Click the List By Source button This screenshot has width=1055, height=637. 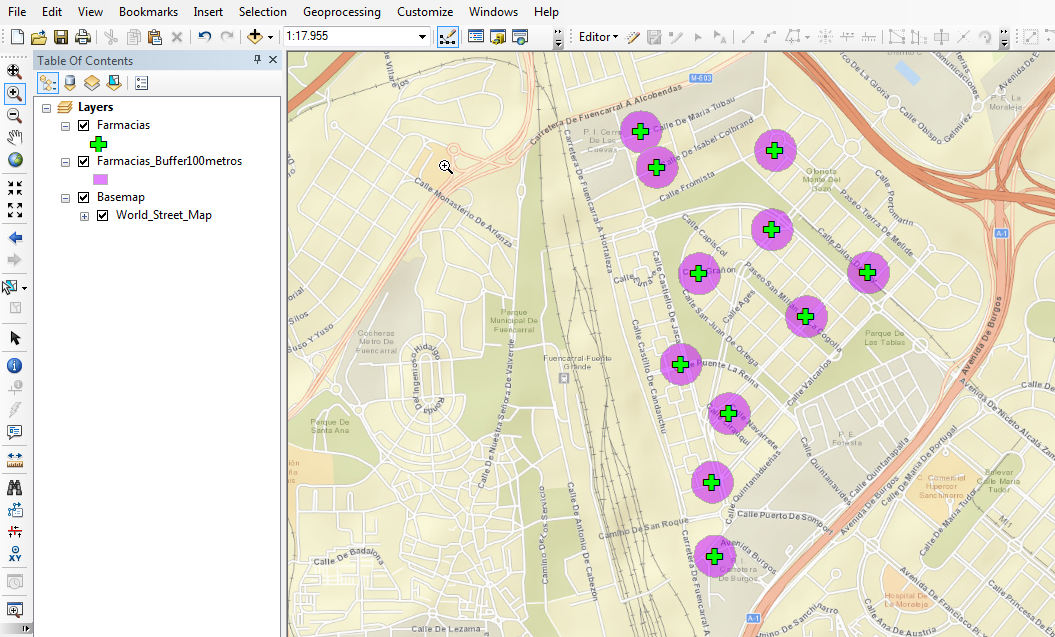[x=70, y=83]
